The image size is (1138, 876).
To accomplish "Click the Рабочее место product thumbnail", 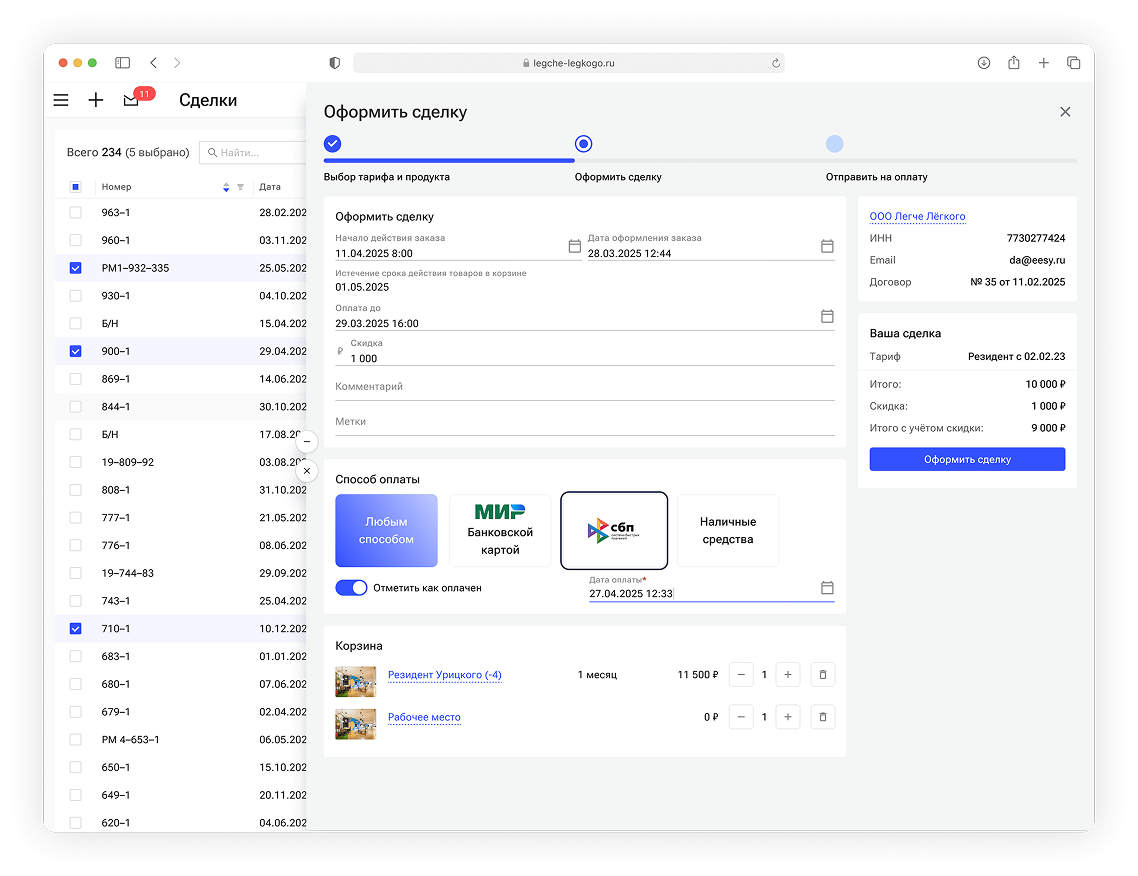I will [x=356, y=724].
